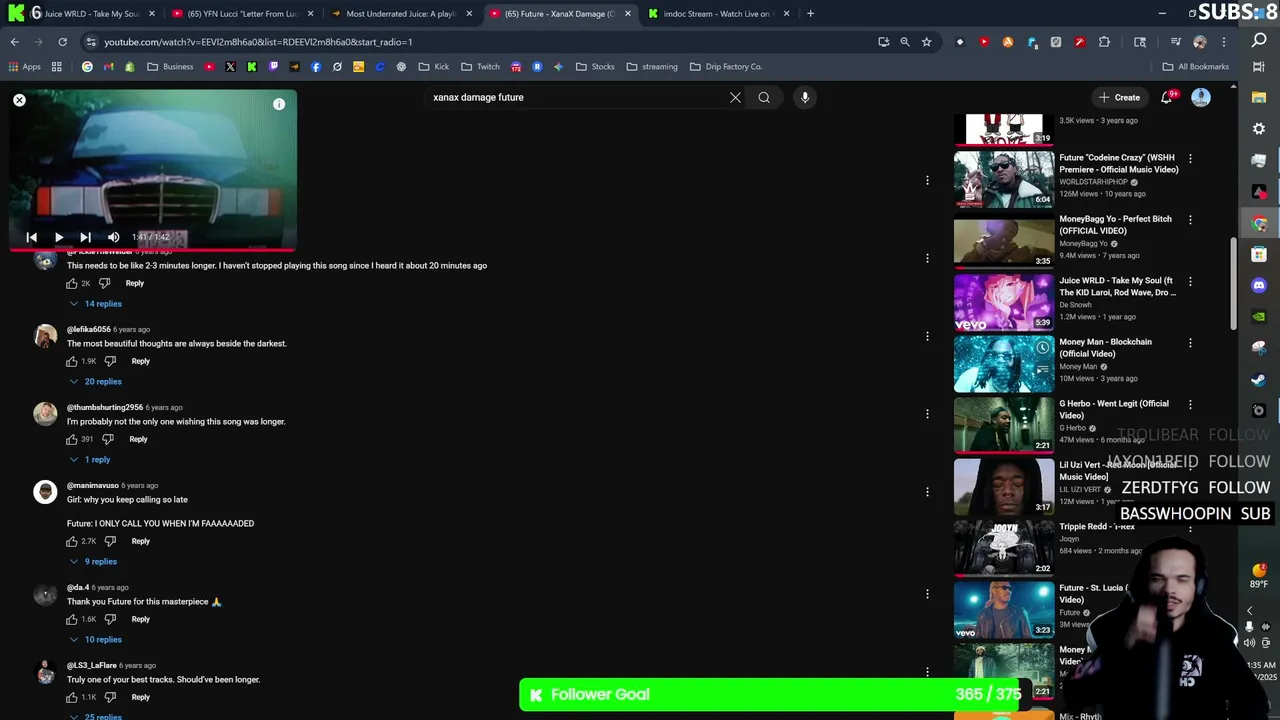Expand 10 replies thread
Viewport: 1280px width, 720px height.
(x=96, y=639)
